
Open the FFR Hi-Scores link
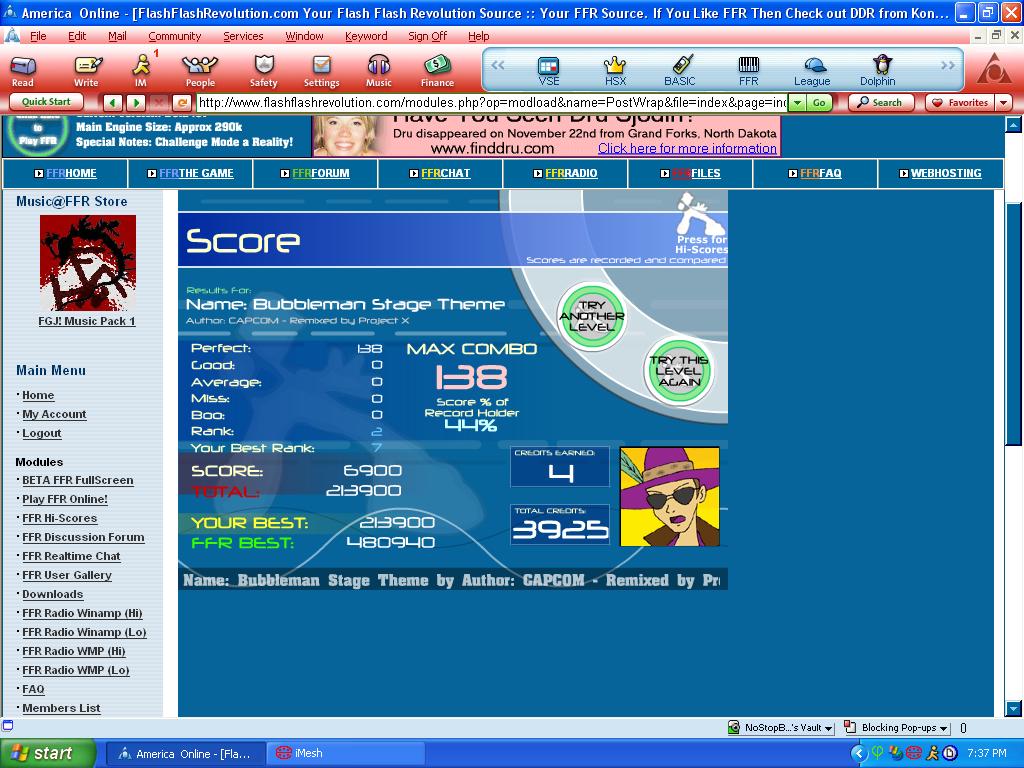click(x=59, y=518)
